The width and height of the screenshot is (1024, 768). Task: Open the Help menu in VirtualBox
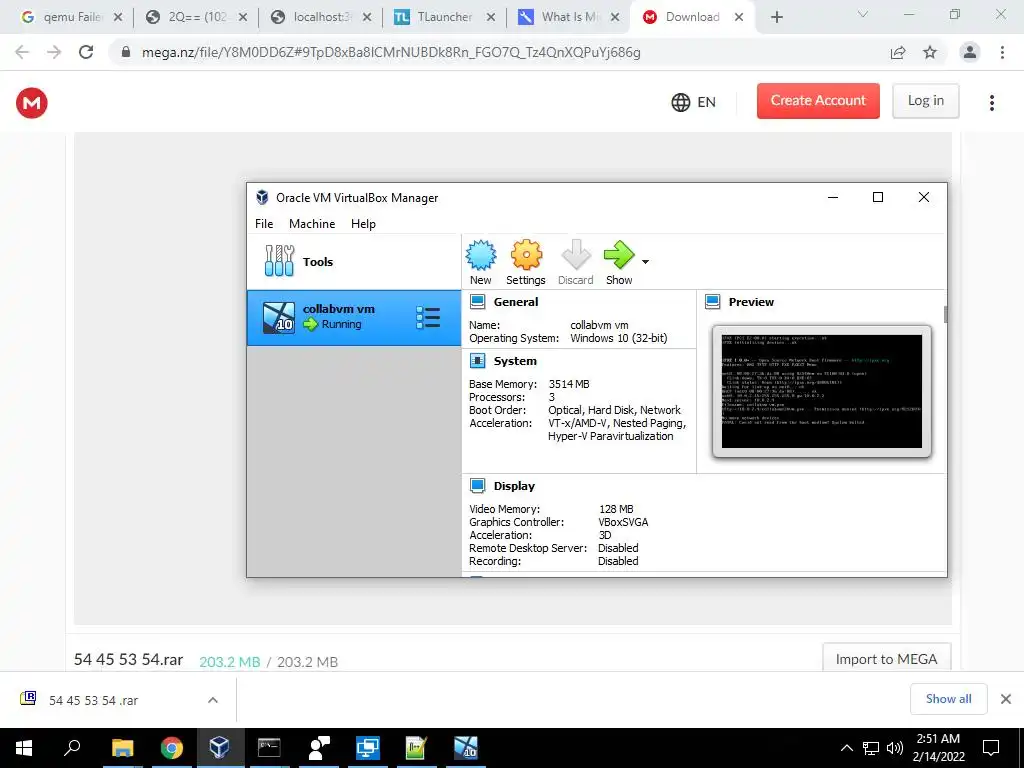point(363,223)
